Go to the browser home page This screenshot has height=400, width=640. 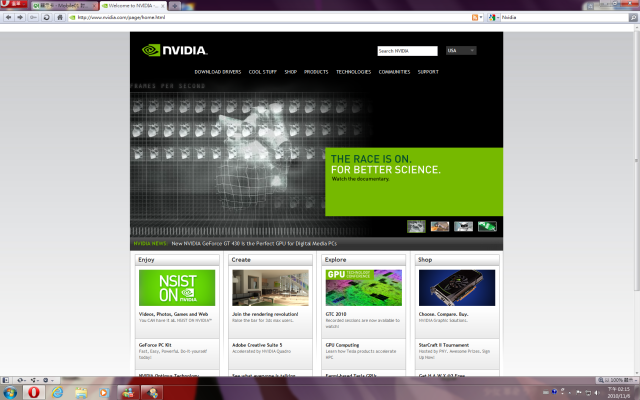pos(60,18)
